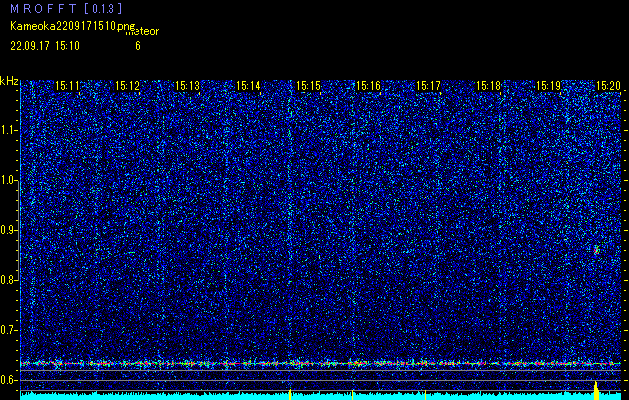Click the 0.8 frequency axis label
629x400 pixels.
[x=8, y=280]
